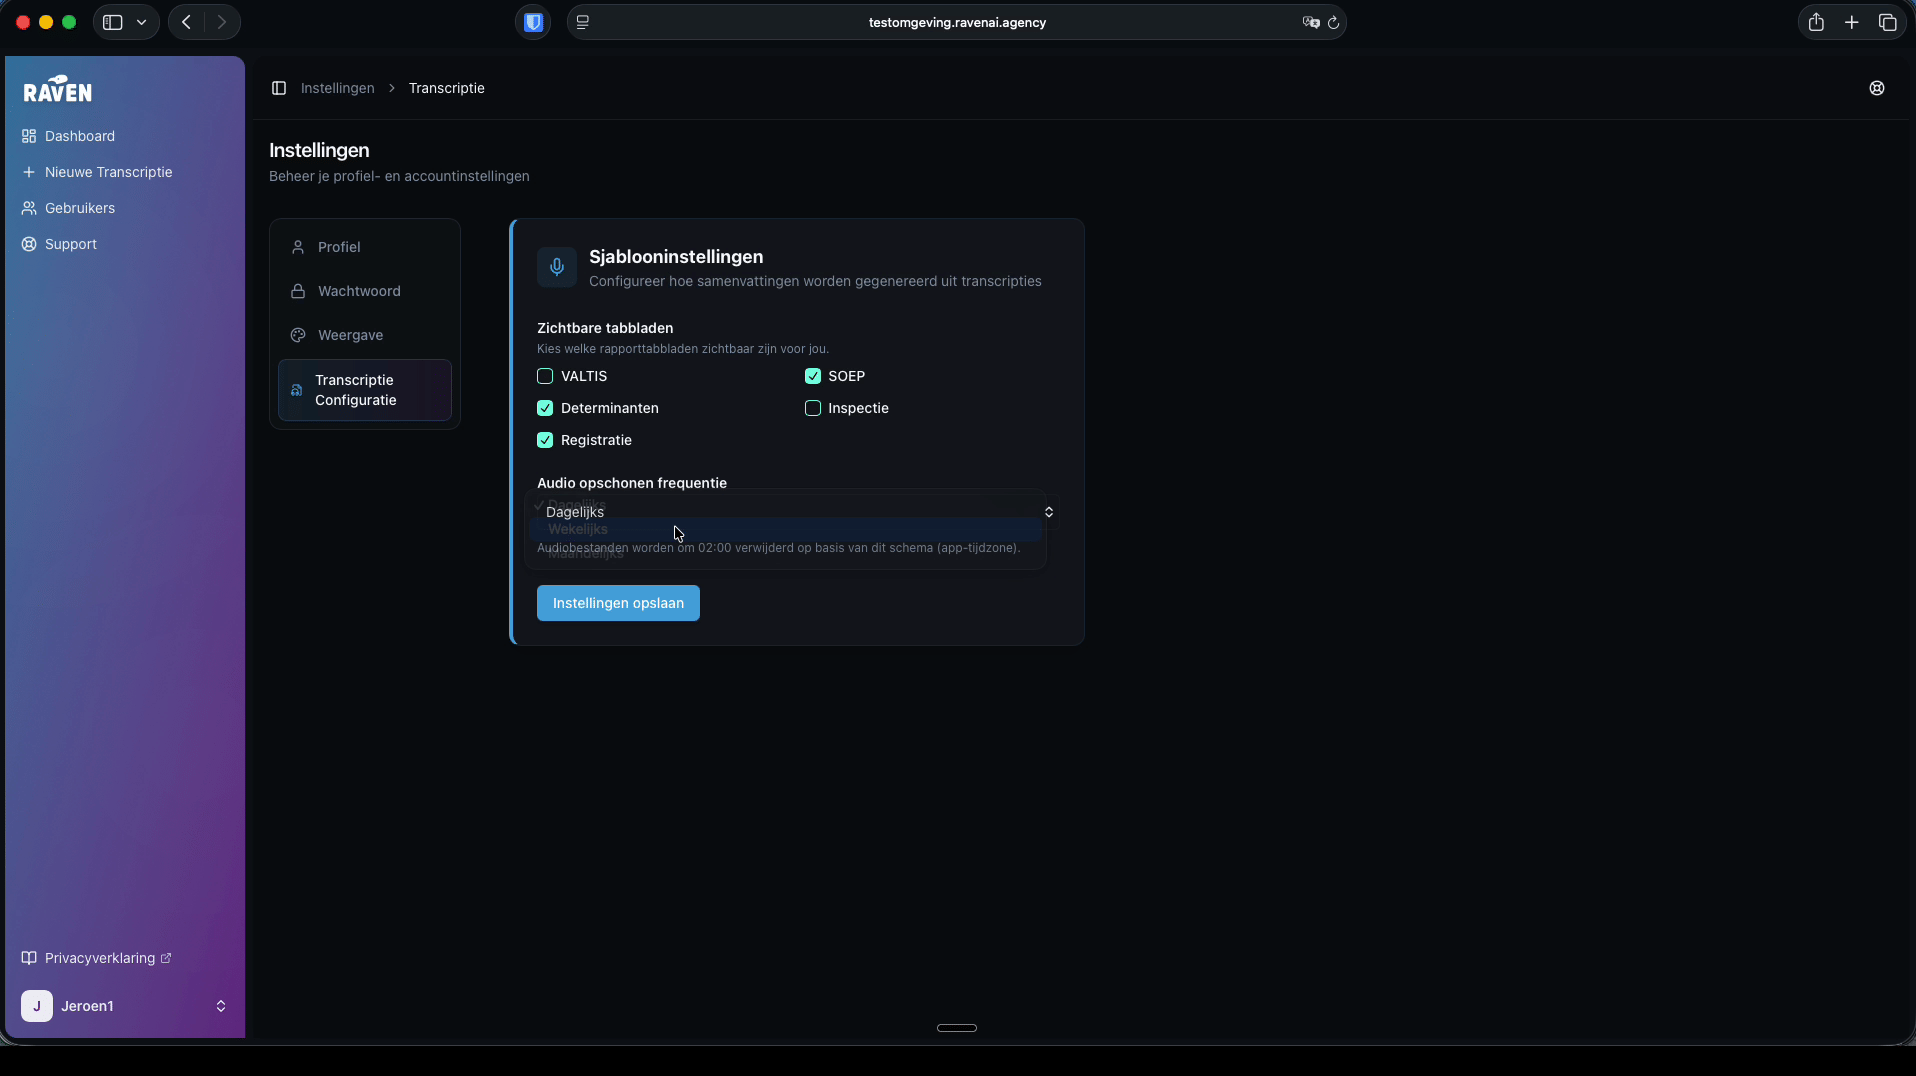Open Safari sidebar dropdown chevron
The height and width of the screenshot is (1076, 1916).
141,22
